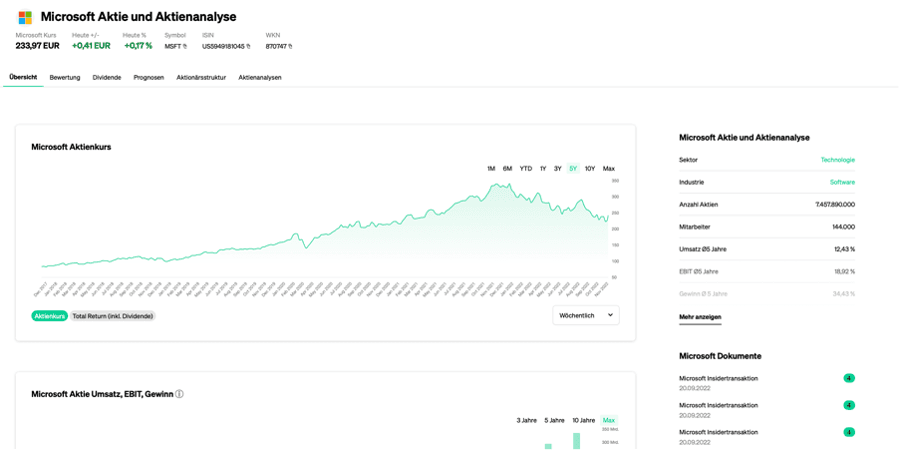Click the Microsoft Dokumente heading
This screenshot has width=901, height=452.
tap(720, 356)
